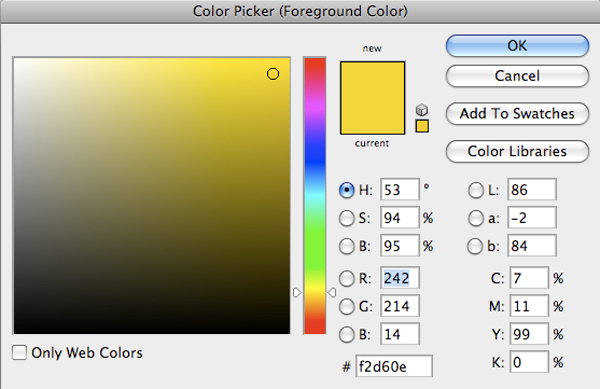Select the HSB brightness B radio button
This screenshot has height=389, width=600.
[347, 246]
